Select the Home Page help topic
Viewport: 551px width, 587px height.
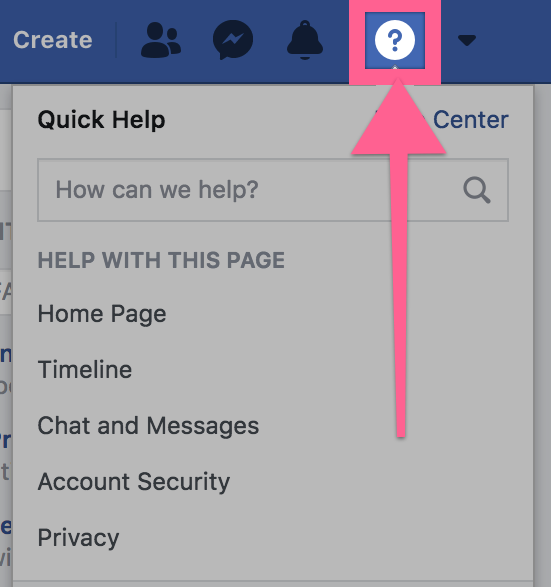click(x=102, y=314)
